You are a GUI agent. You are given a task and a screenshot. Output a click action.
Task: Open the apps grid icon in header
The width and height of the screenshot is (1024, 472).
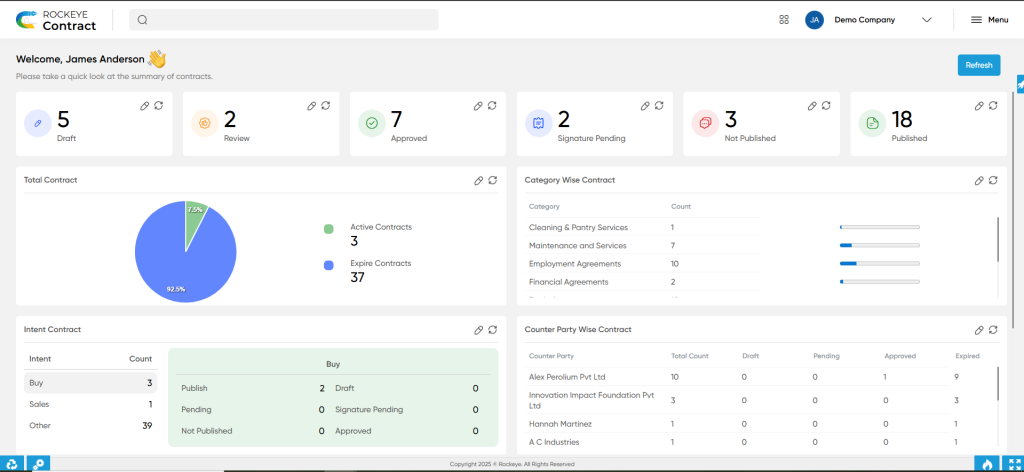784,20
